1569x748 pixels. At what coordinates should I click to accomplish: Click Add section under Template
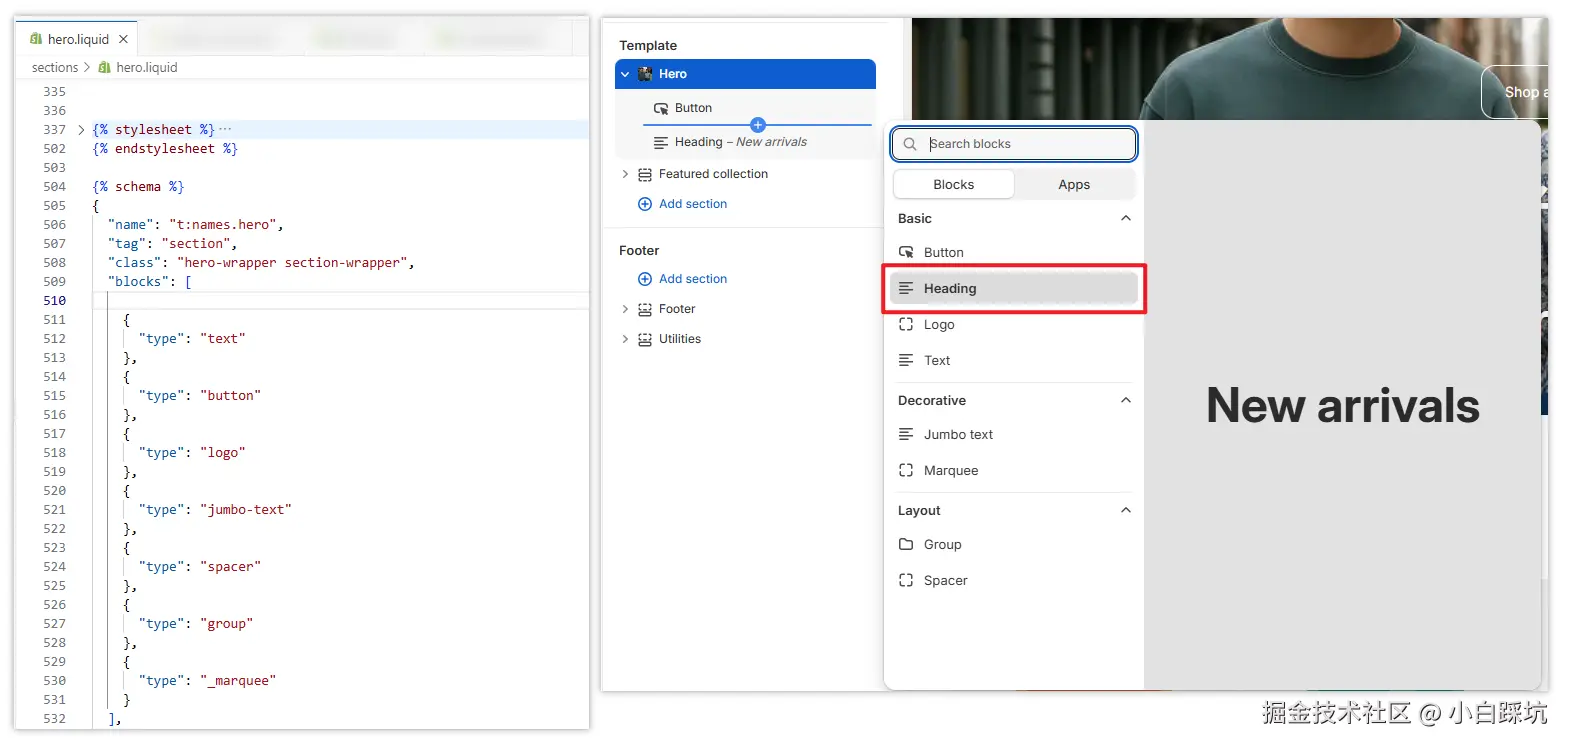693,204
